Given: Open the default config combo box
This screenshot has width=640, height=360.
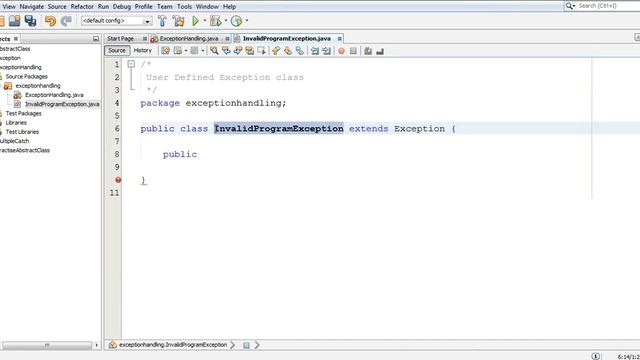Looking at the screenshot, I should pos(116,21).
